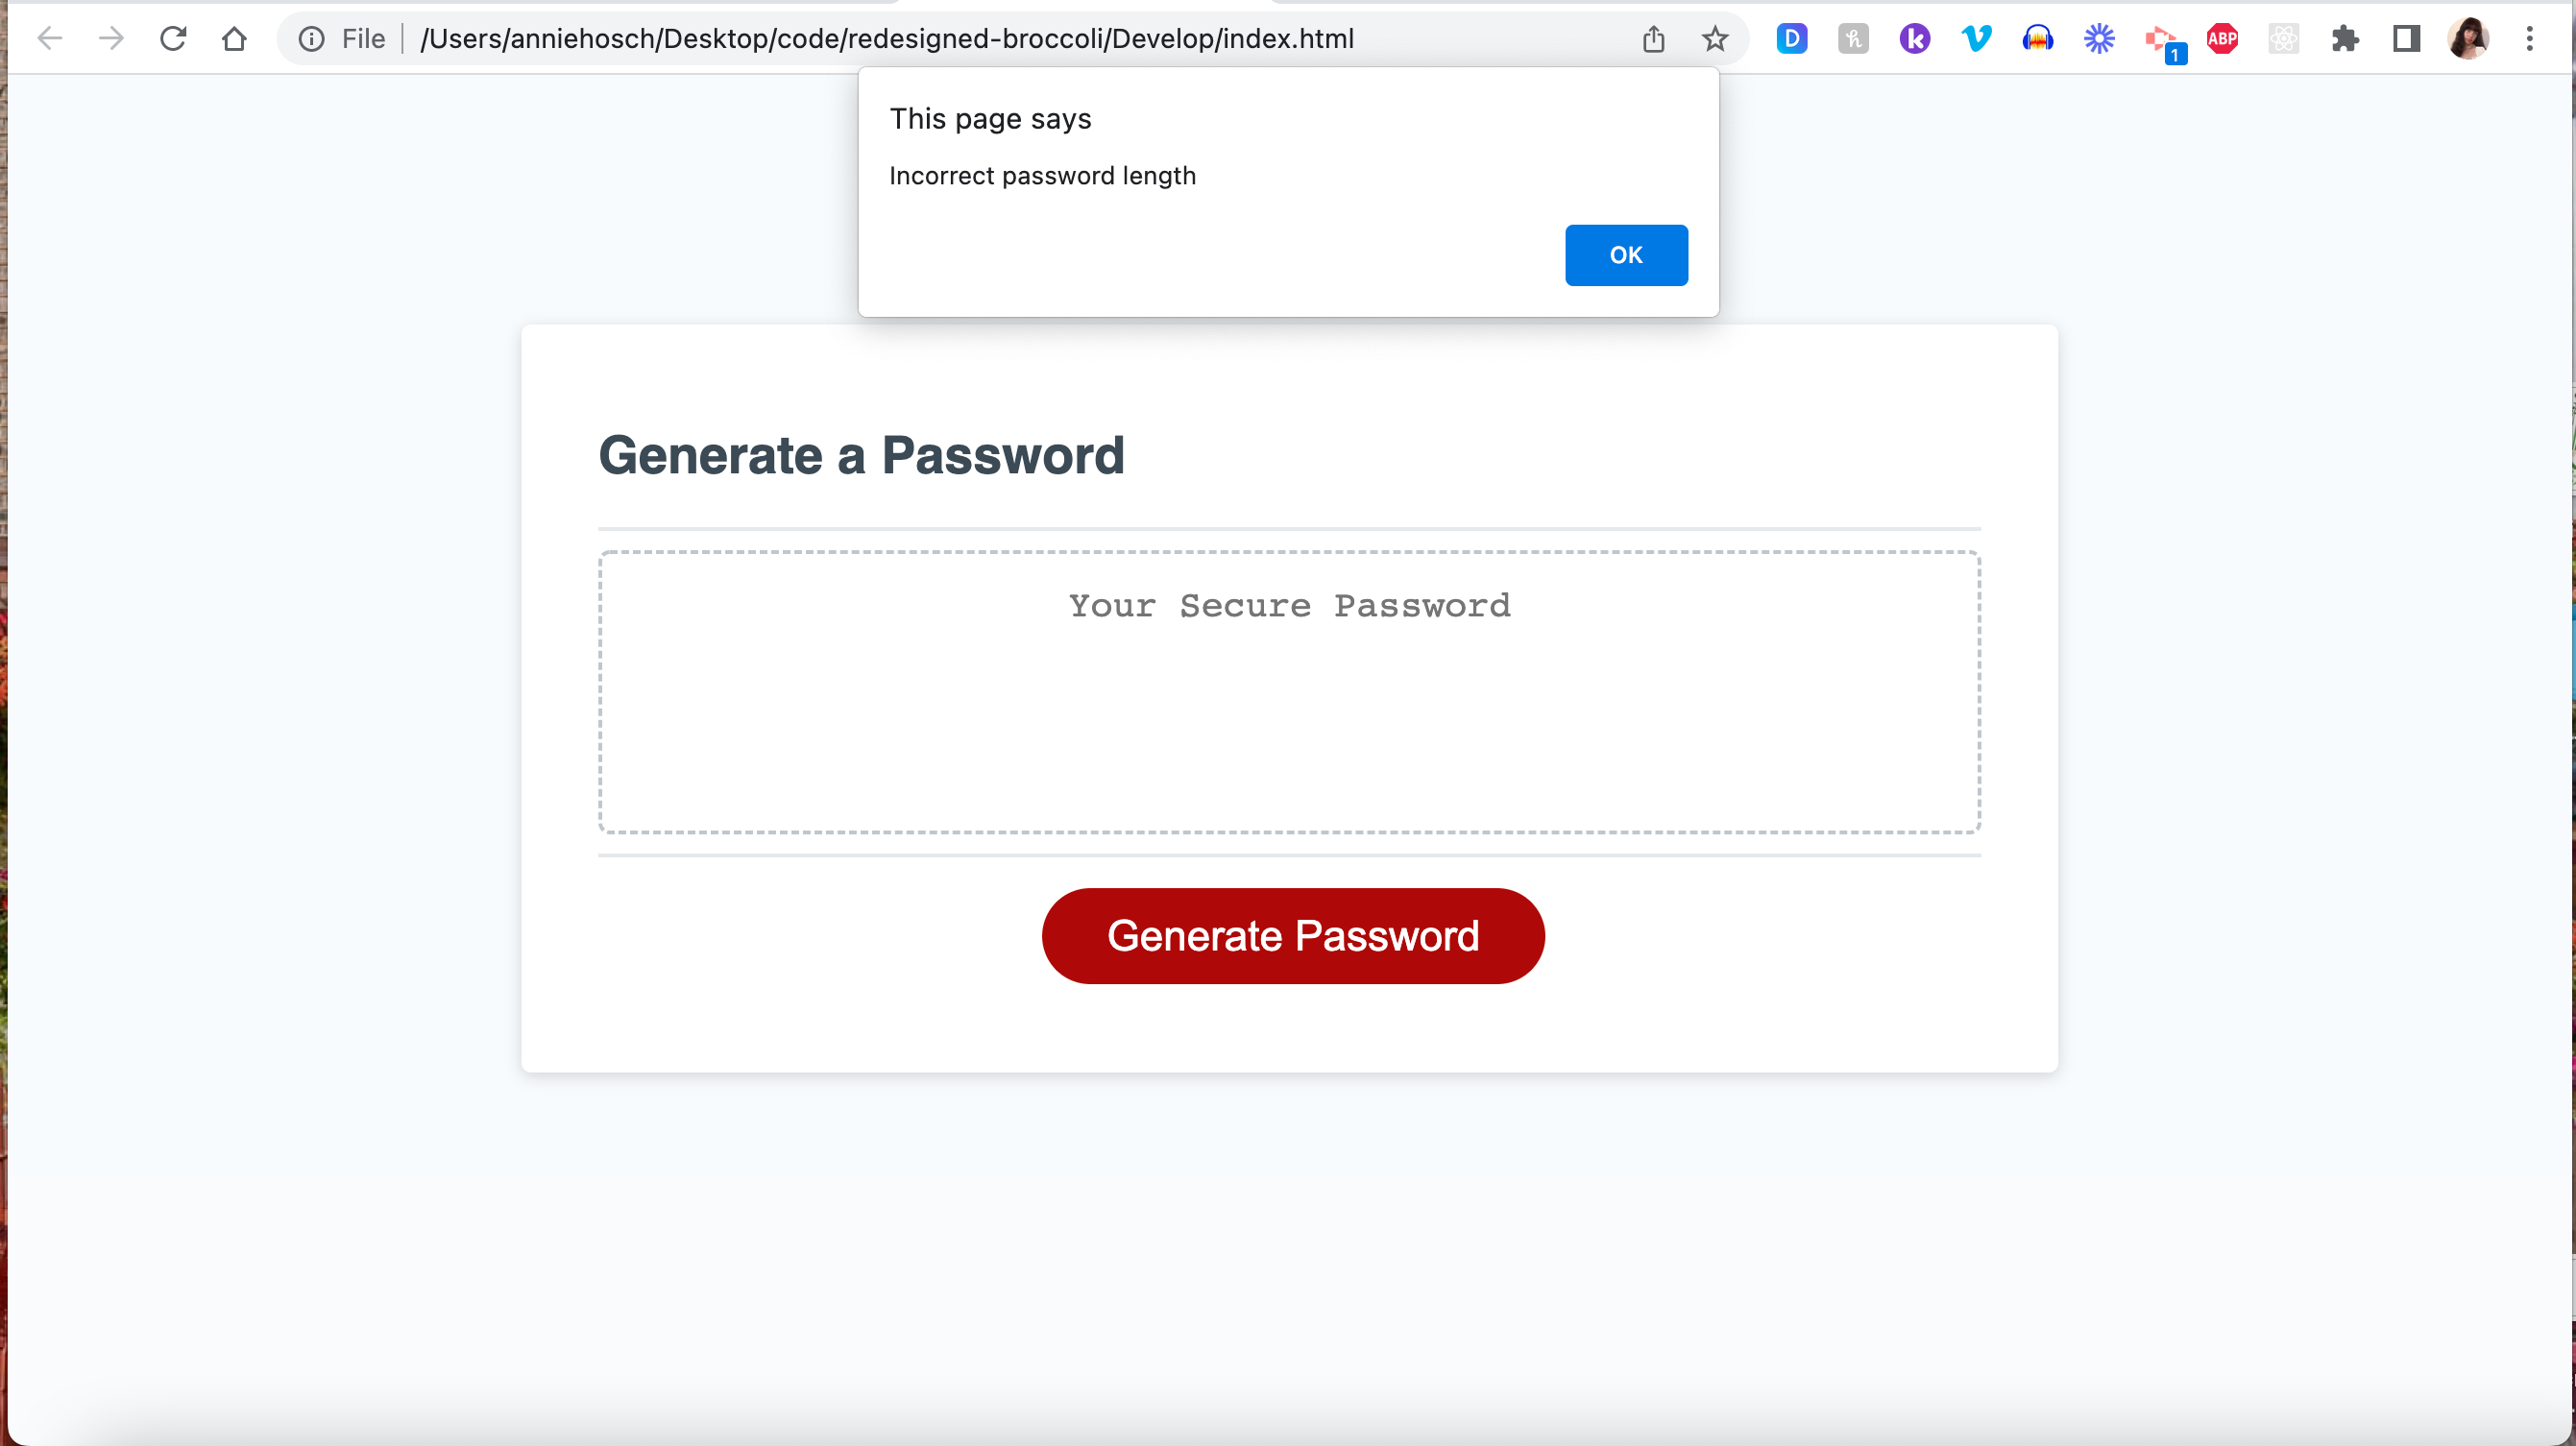This screenshot has width=2576, height=1446.
Task: Open the React Developer Tools extension
Action: pyautogui.click(x=2283, y=38)
